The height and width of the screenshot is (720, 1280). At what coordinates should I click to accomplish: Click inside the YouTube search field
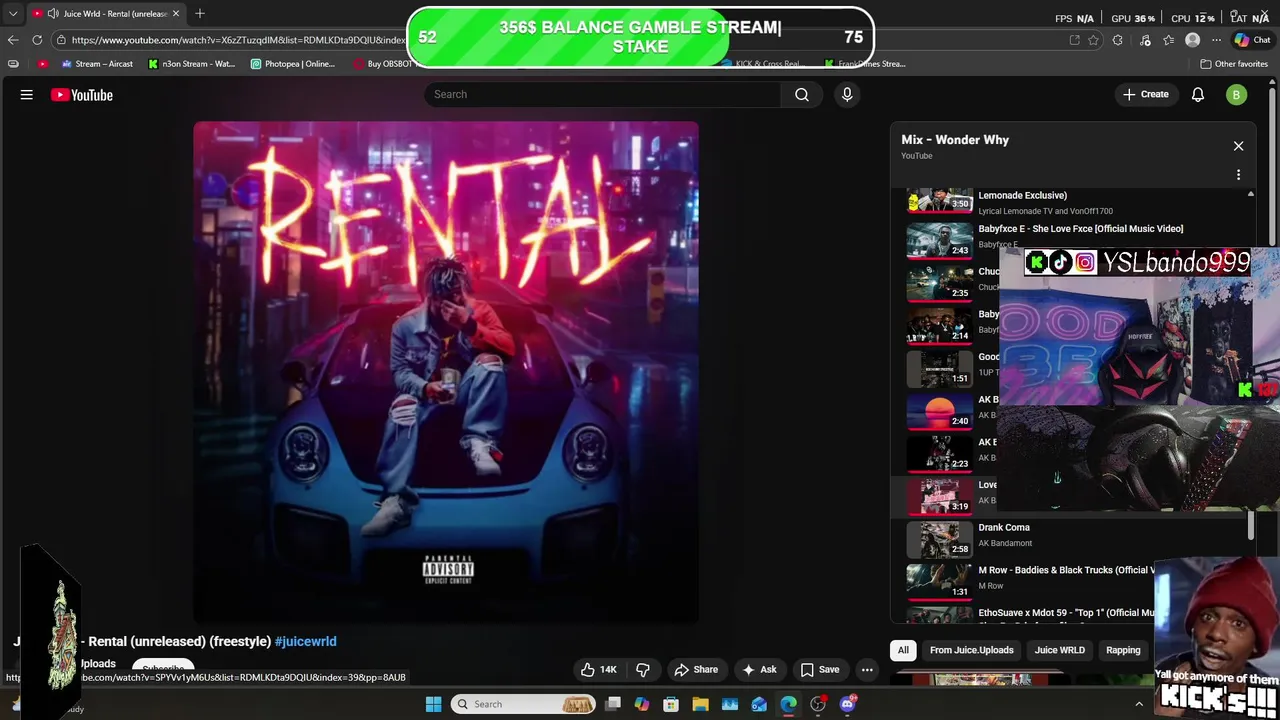[603, 94]
